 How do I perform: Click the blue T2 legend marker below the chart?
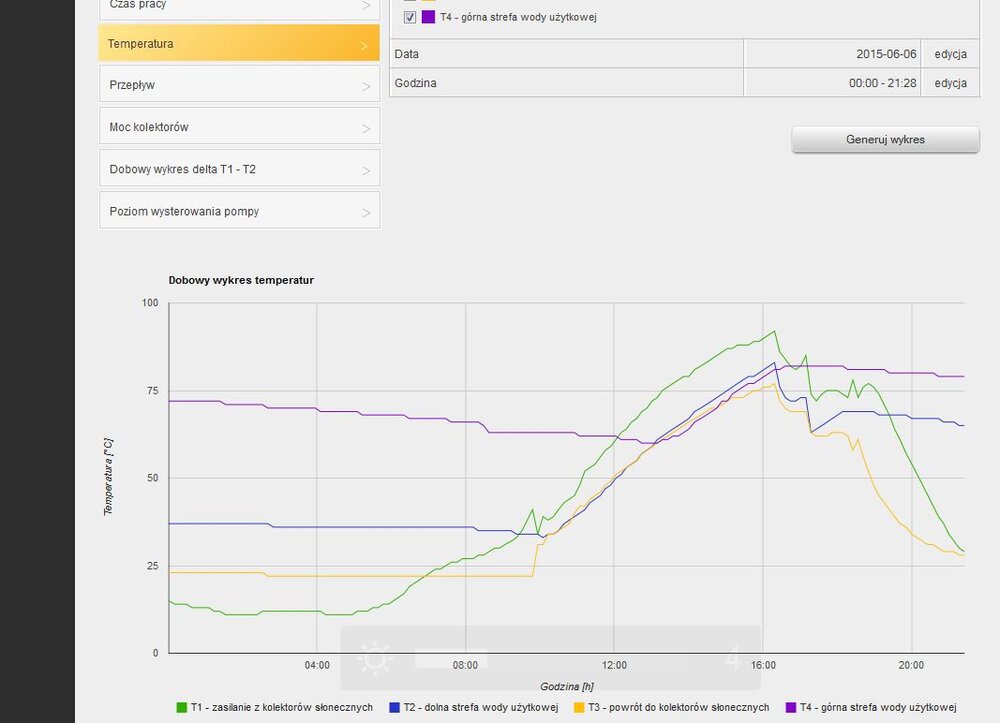(x=394, y=708)
